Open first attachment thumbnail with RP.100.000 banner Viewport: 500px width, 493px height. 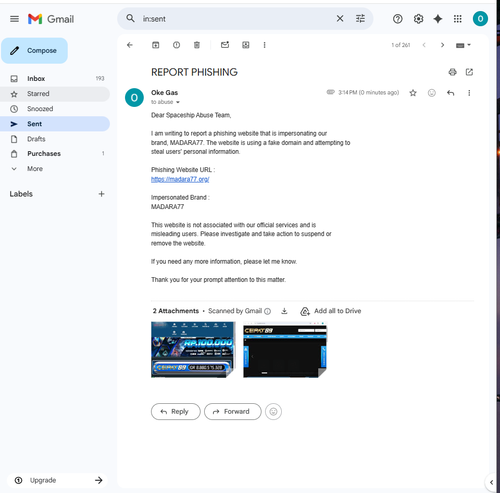(193, 349)
